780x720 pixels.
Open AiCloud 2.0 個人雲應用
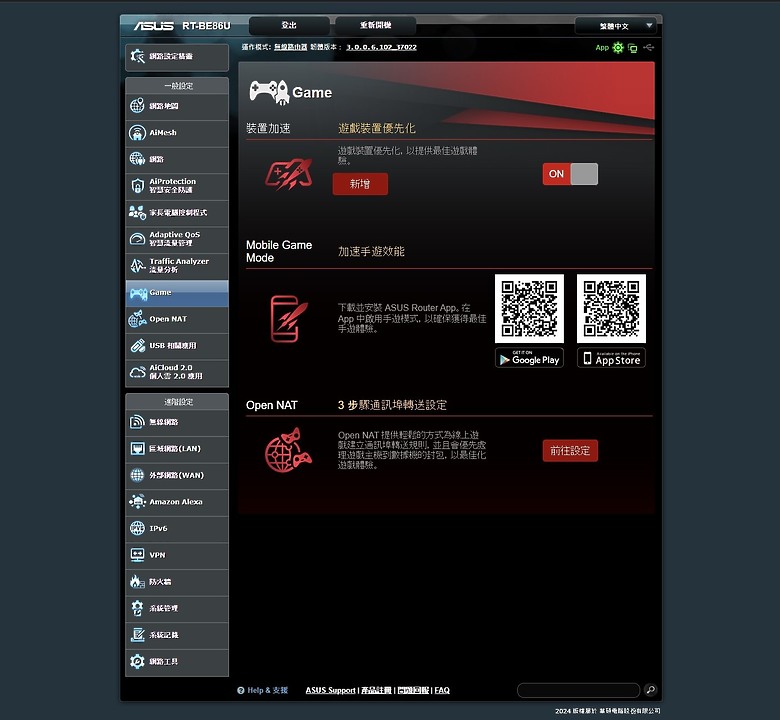[177, 372]
